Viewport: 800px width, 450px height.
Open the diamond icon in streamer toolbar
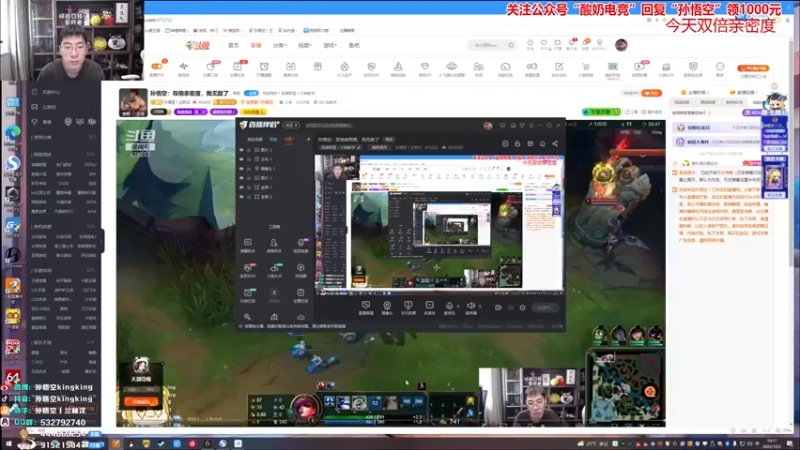tap(424, 66)
